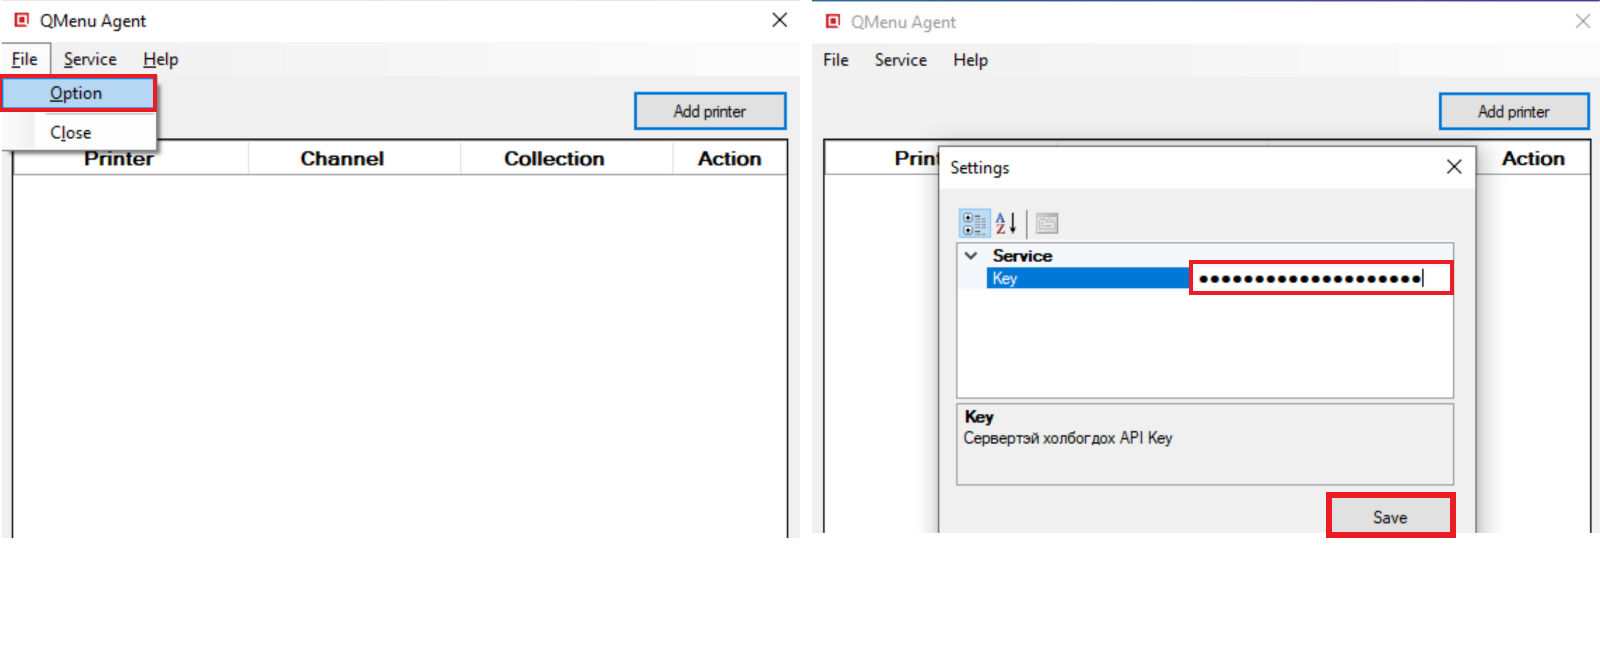
Task: Click QMenu Agent logo in left window title bar
Action: 21,20
